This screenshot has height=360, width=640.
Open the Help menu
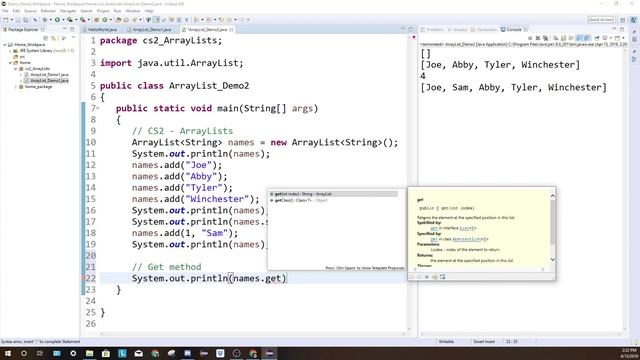pos(149,11)
